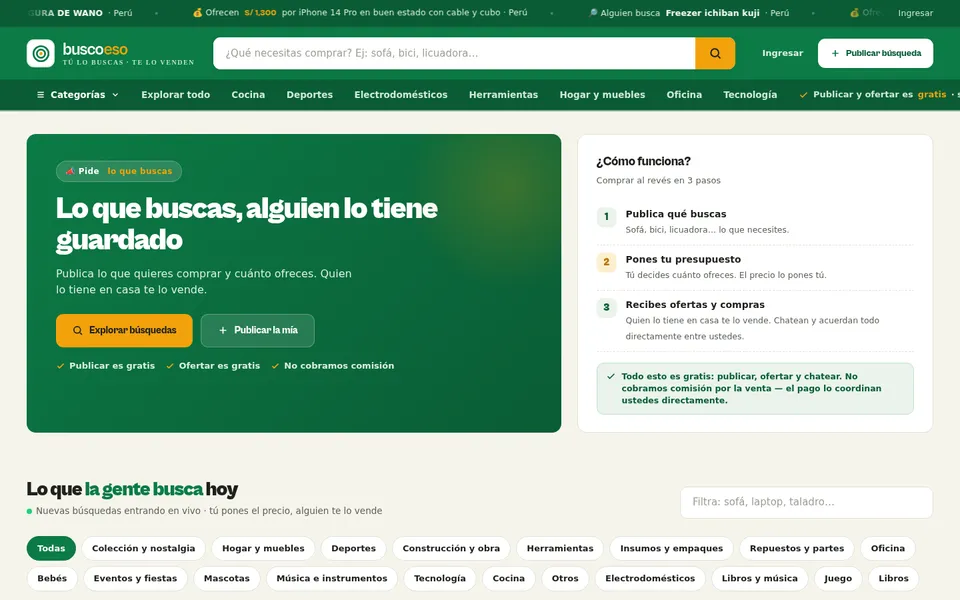Select Construcción y obra filter chip
Screen dimensions: 960x600
click(451, 549)
